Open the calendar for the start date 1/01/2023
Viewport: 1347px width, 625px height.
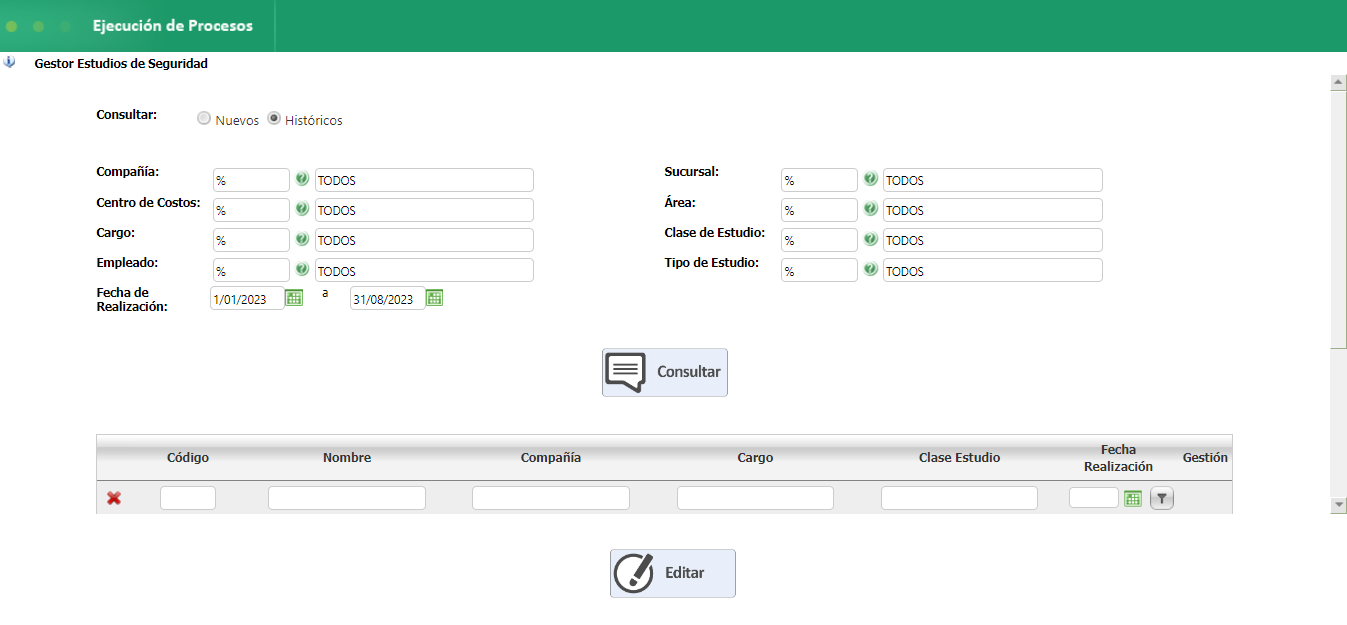point(294,298)
